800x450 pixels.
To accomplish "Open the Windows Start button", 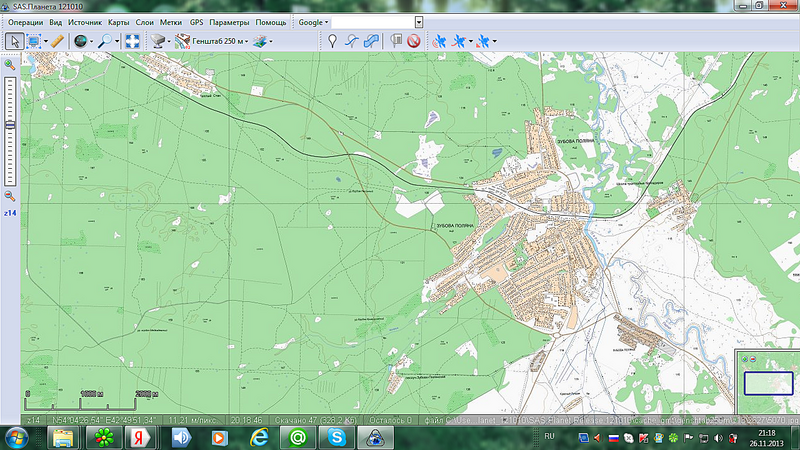I will point(16,438).
